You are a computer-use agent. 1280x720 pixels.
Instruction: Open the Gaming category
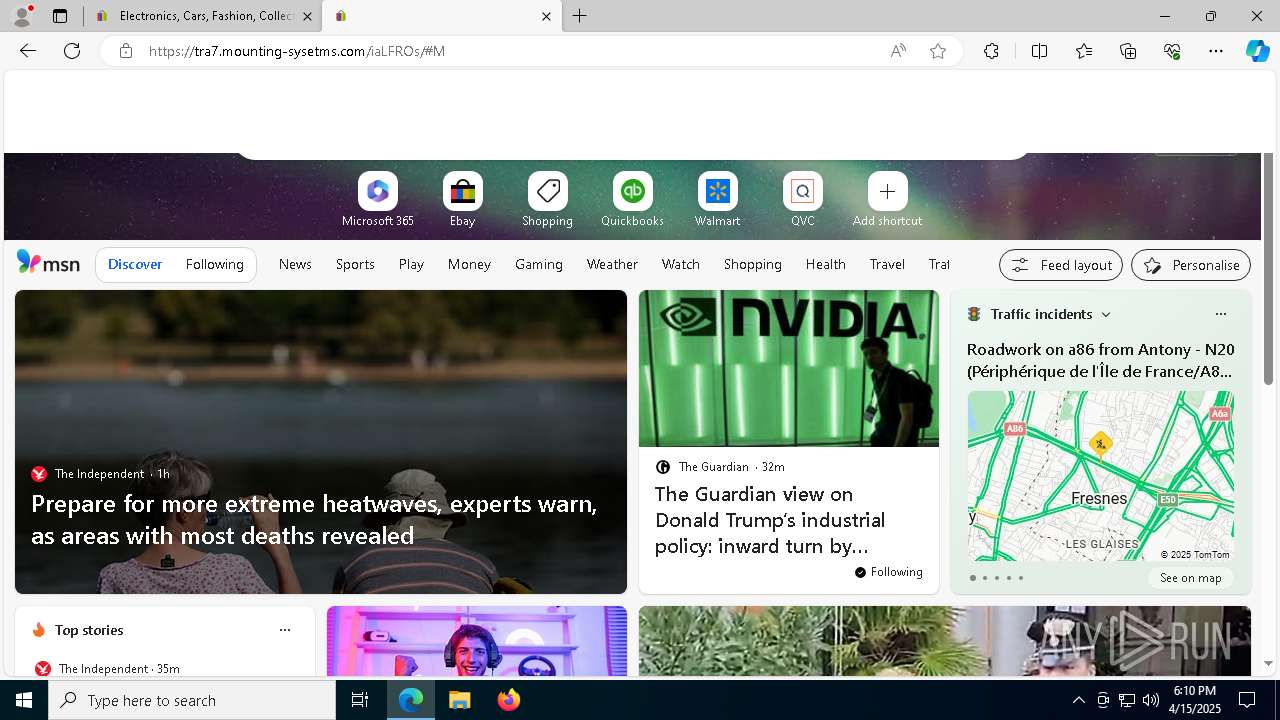click(539, 264)
